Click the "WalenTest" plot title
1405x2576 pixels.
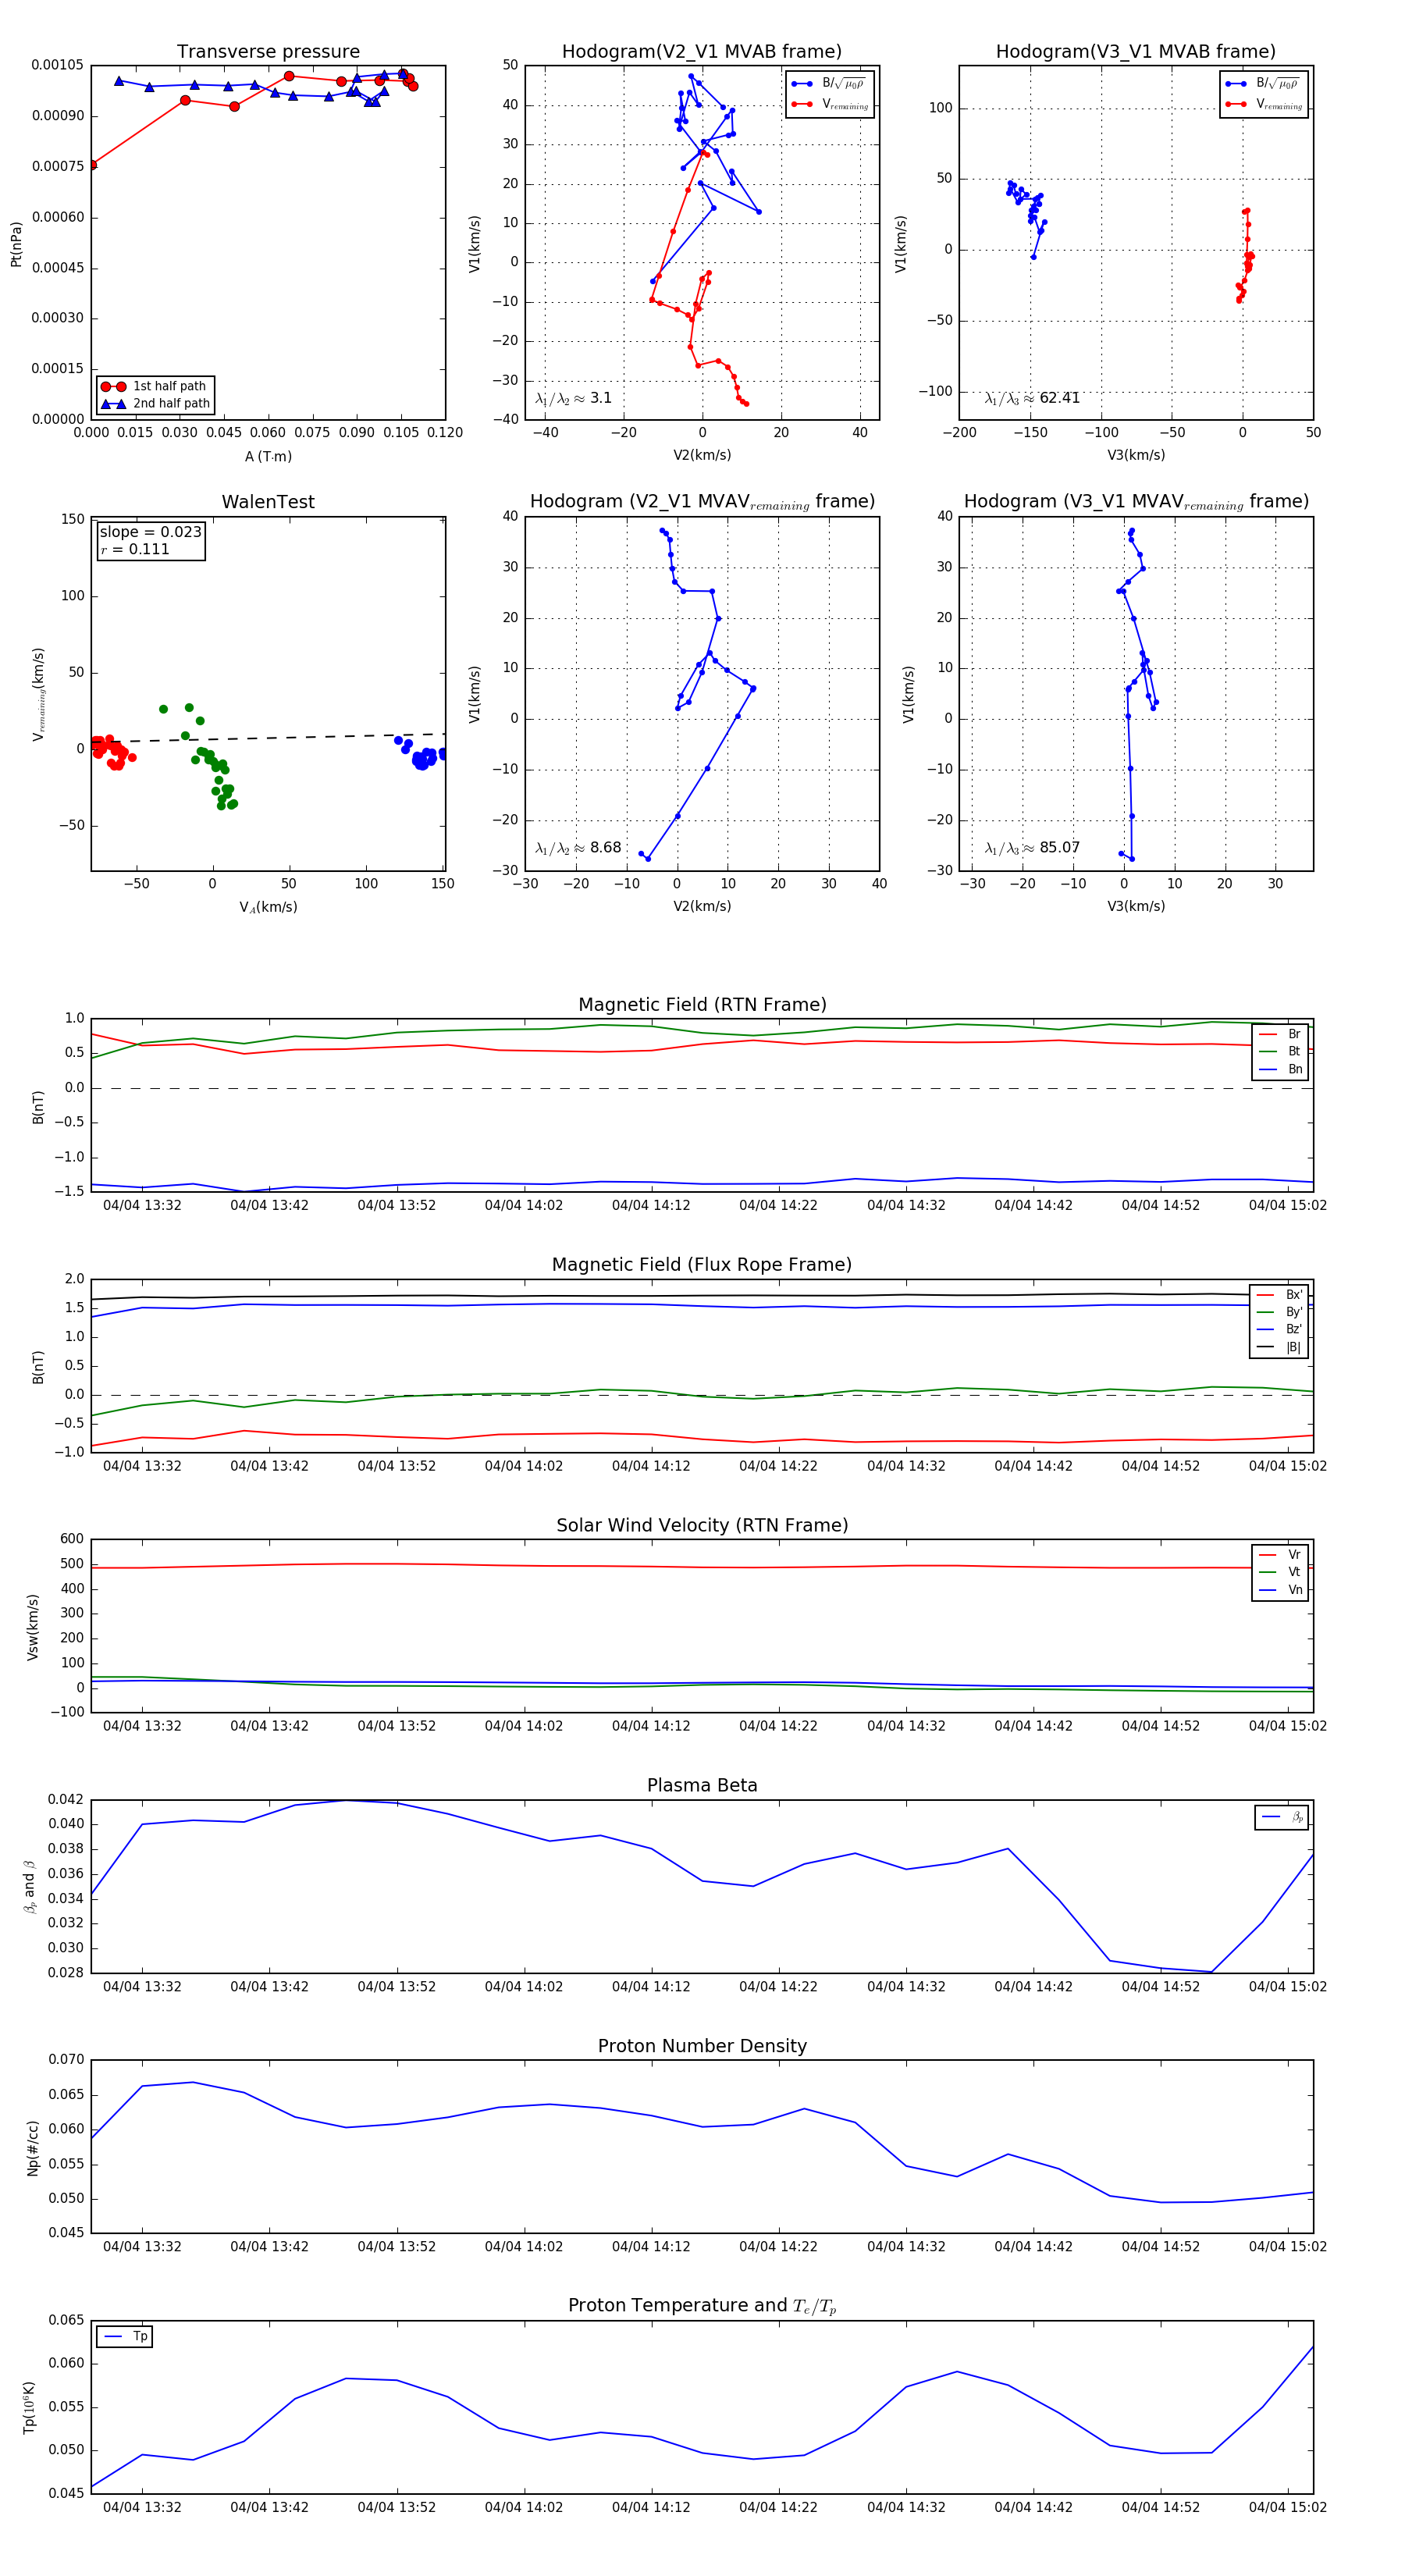pyautogui.click(x=268, y=502)
